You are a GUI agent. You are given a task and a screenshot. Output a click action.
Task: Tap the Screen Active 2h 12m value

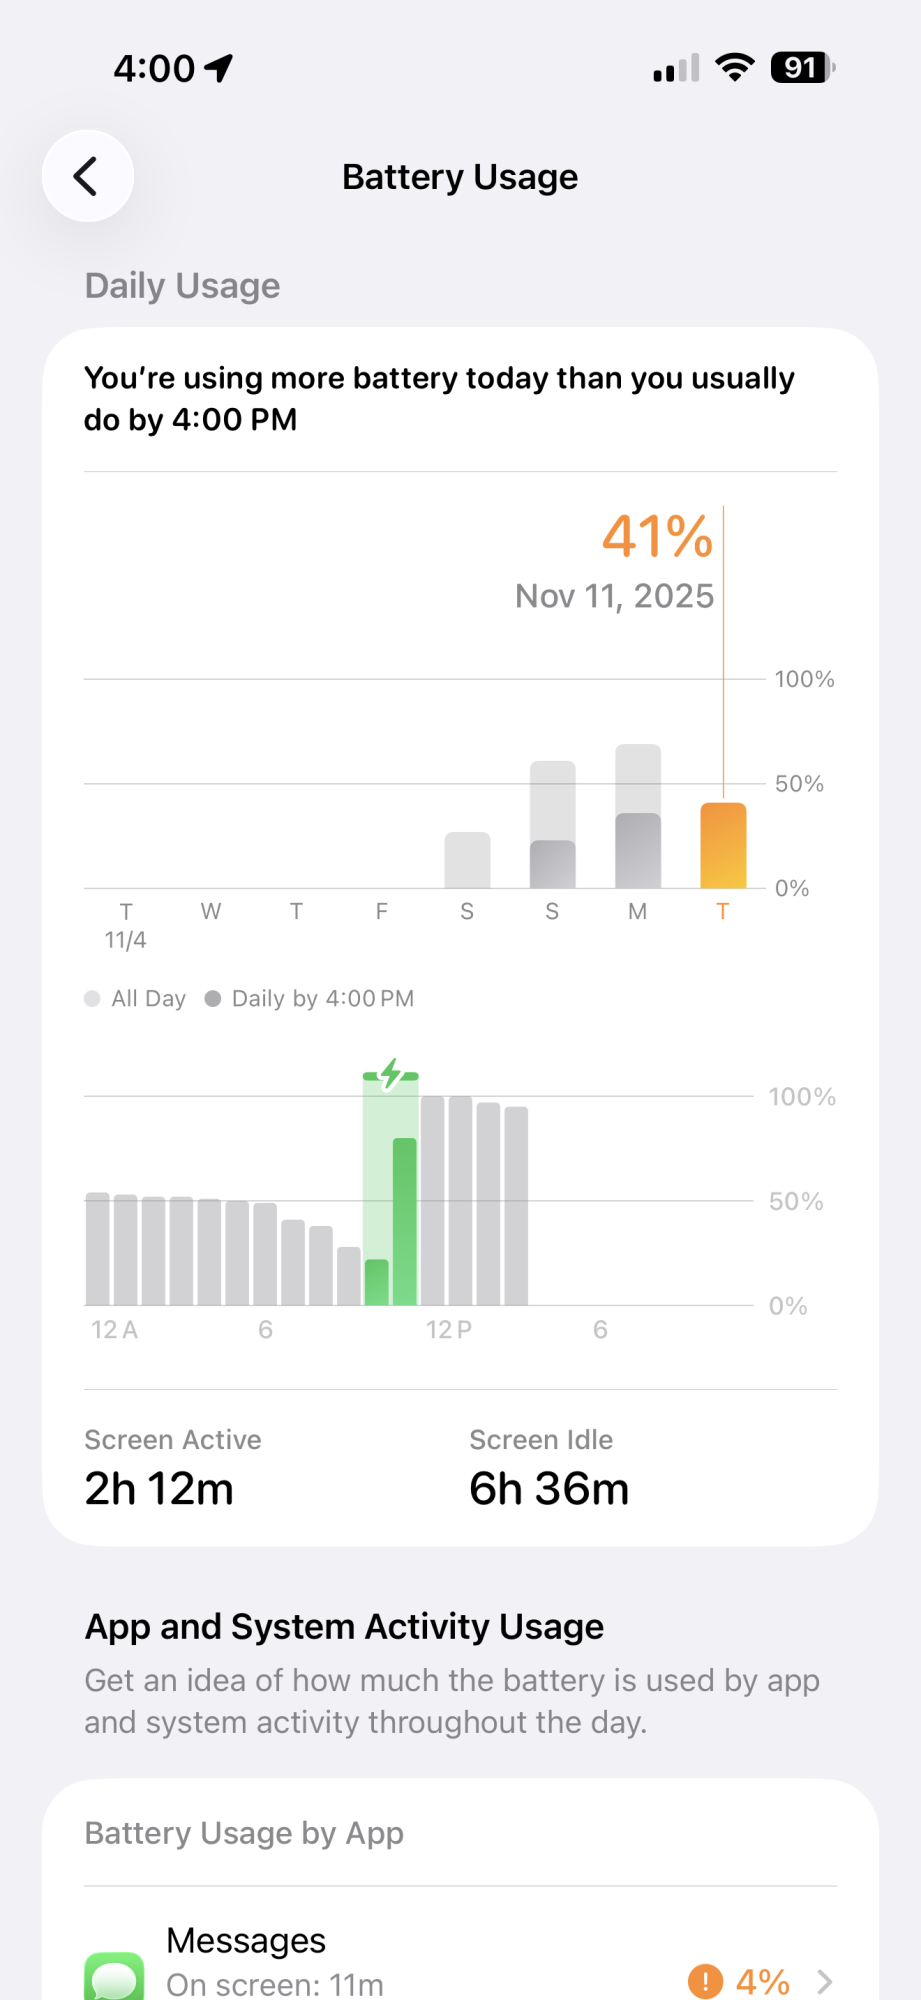coord(159,1489)
